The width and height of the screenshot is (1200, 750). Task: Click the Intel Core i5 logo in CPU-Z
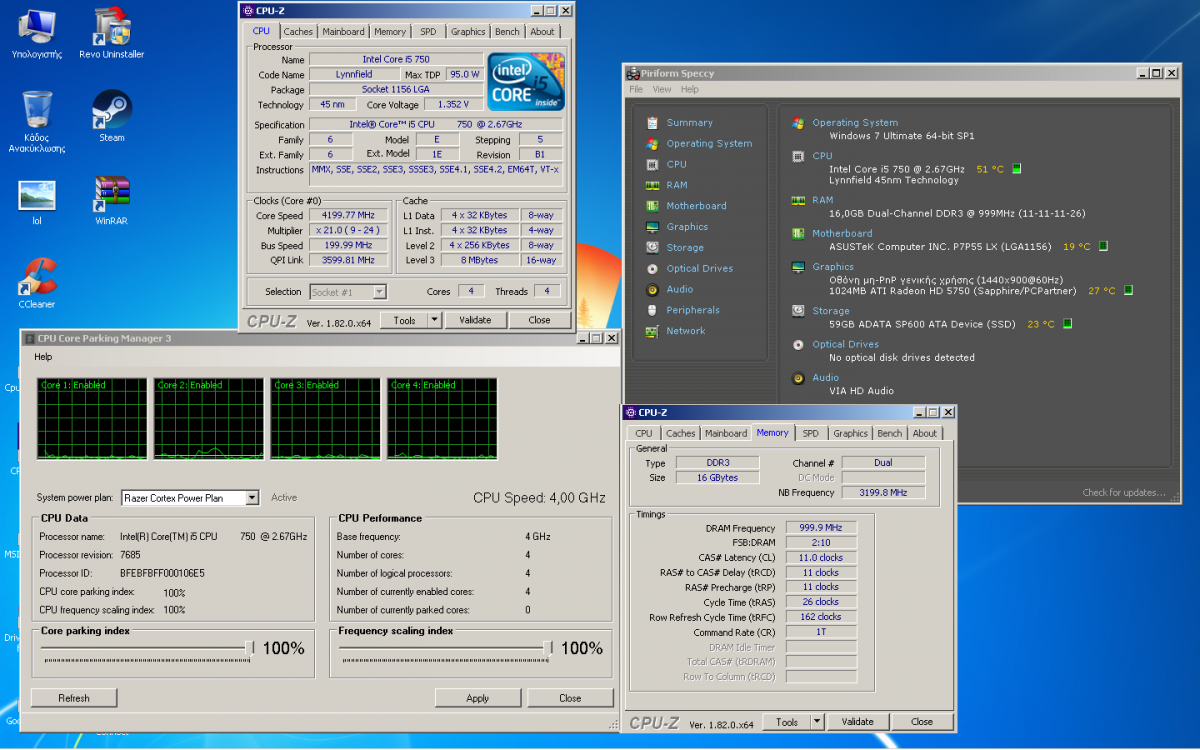[x=526, y=82]
